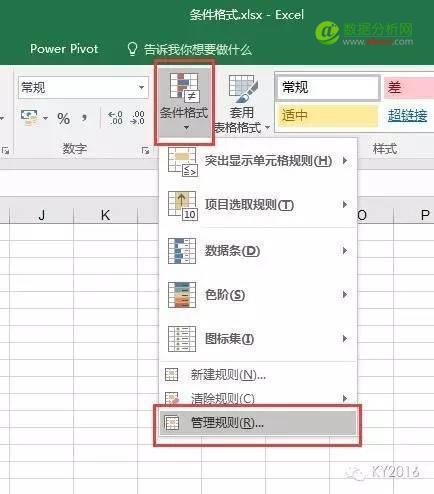Click the Data Bars icon
Image resolution: width=434 pixels, height=494 pixels.
(x=182, y=251)
